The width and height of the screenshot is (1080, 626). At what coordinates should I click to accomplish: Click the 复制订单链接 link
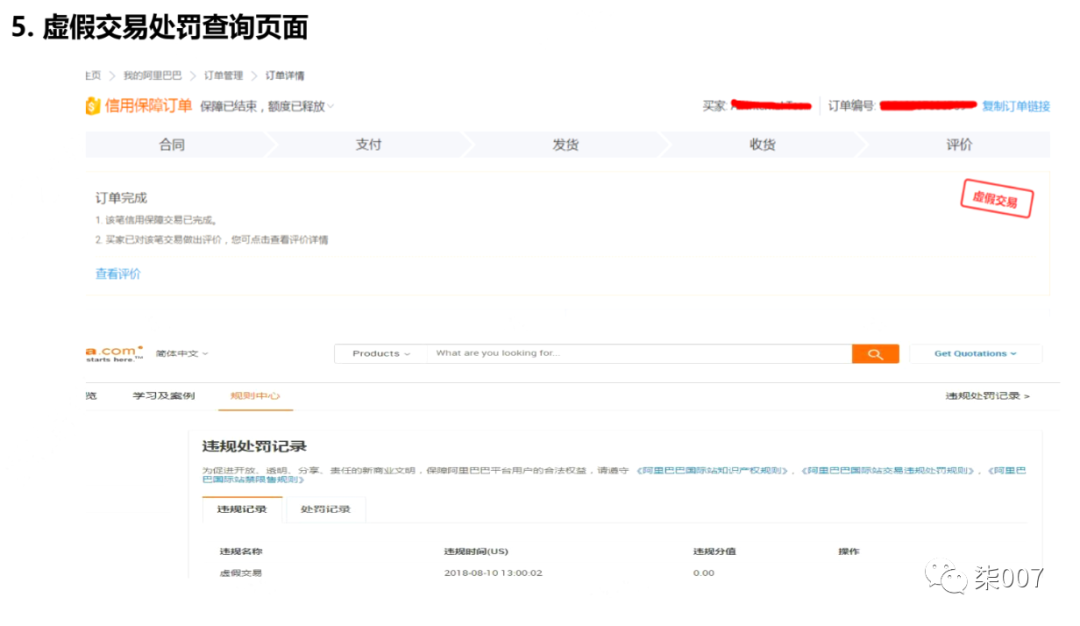[x=1019, y=106]
